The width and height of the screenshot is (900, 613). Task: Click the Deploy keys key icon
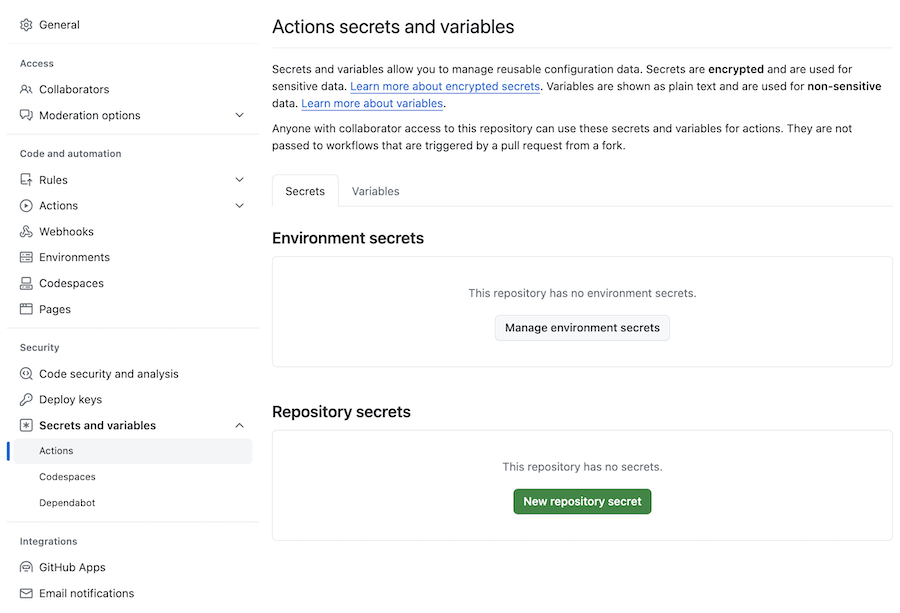(x=26, y=400)
